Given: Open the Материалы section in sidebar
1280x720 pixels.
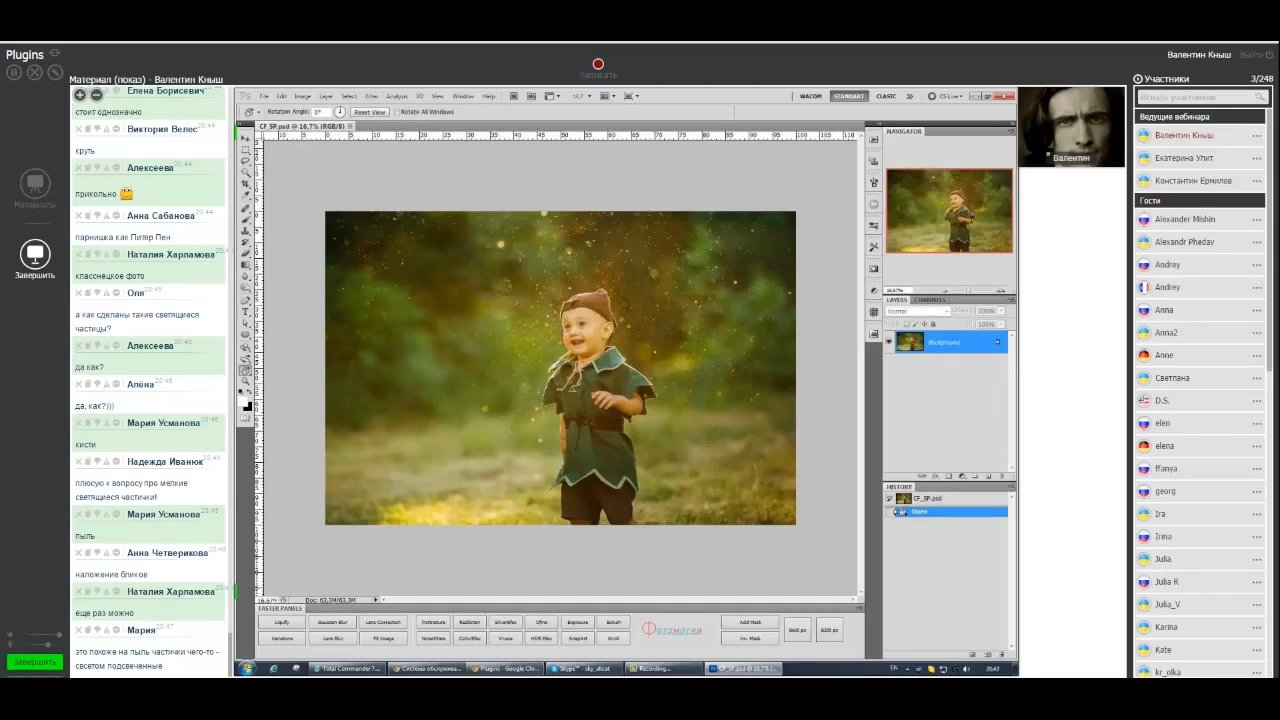Looking at the screenshot, I should pos(35,188).
